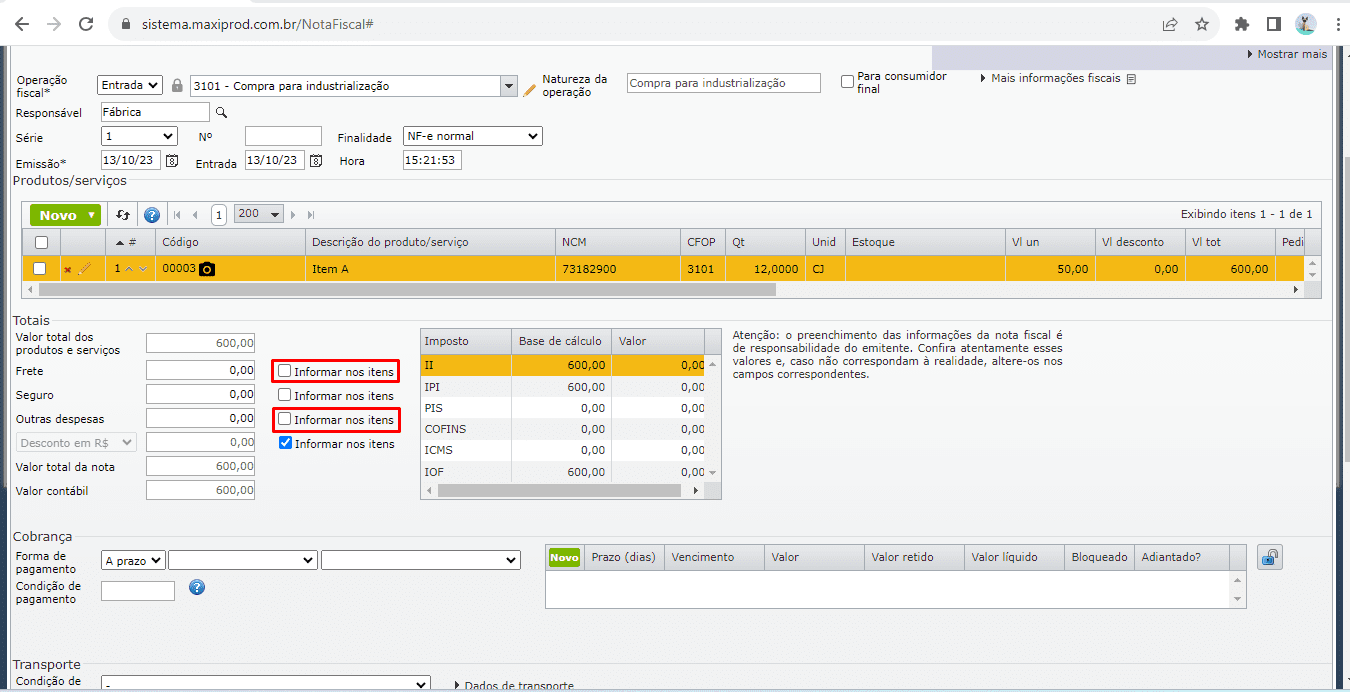Viewport: 1350px width, 692px height.
Task: Open the Finalidade 'NF-e normal' dropdown
Action: pyautogui.click(x=472, y=136)
